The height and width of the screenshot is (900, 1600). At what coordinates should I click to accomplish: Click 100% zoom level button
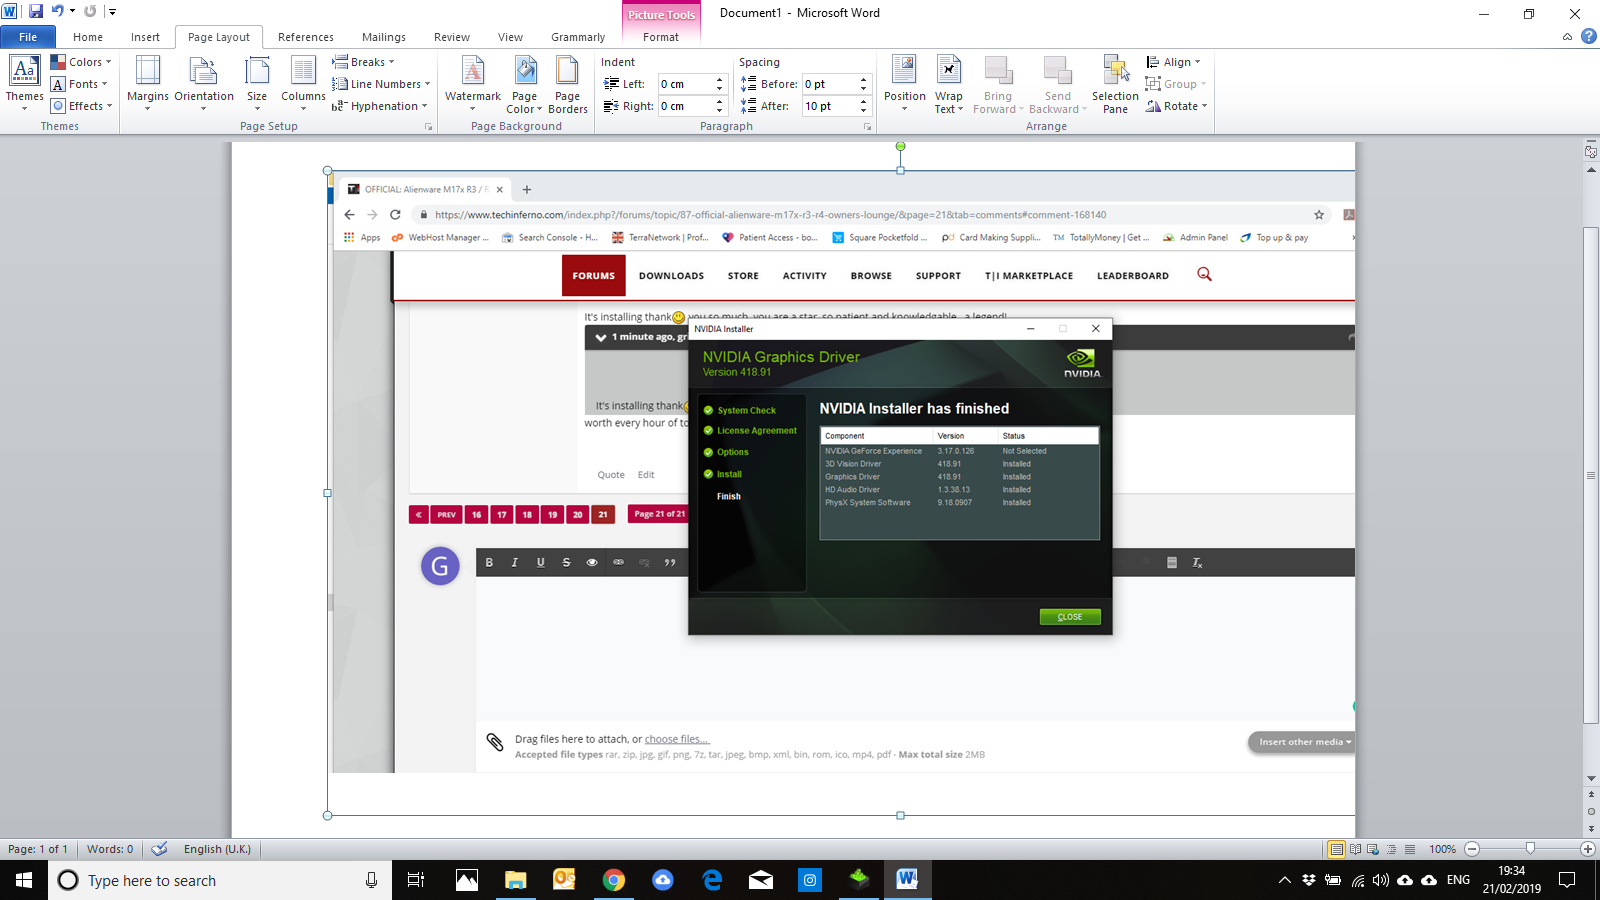coord(1442,849)
